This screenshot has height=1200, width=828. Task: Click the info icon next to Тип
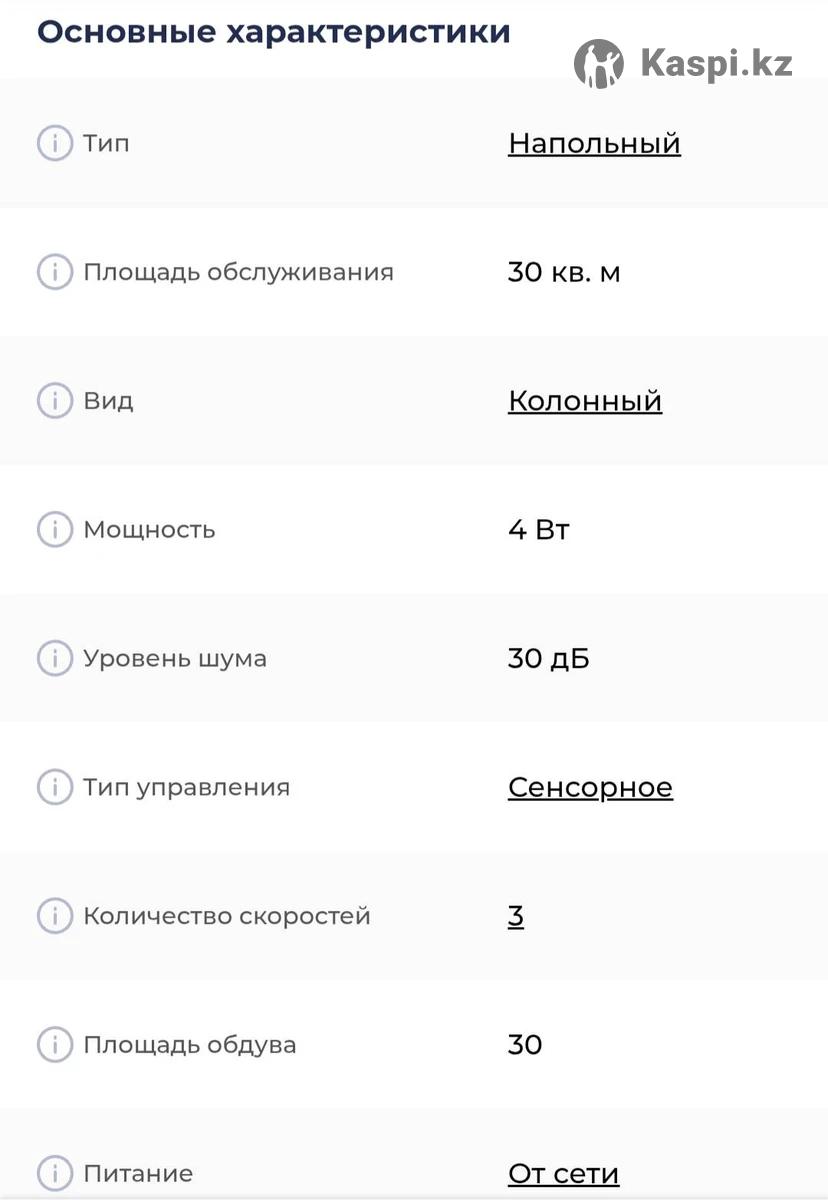pyautogui.click(x=55, y=143)
